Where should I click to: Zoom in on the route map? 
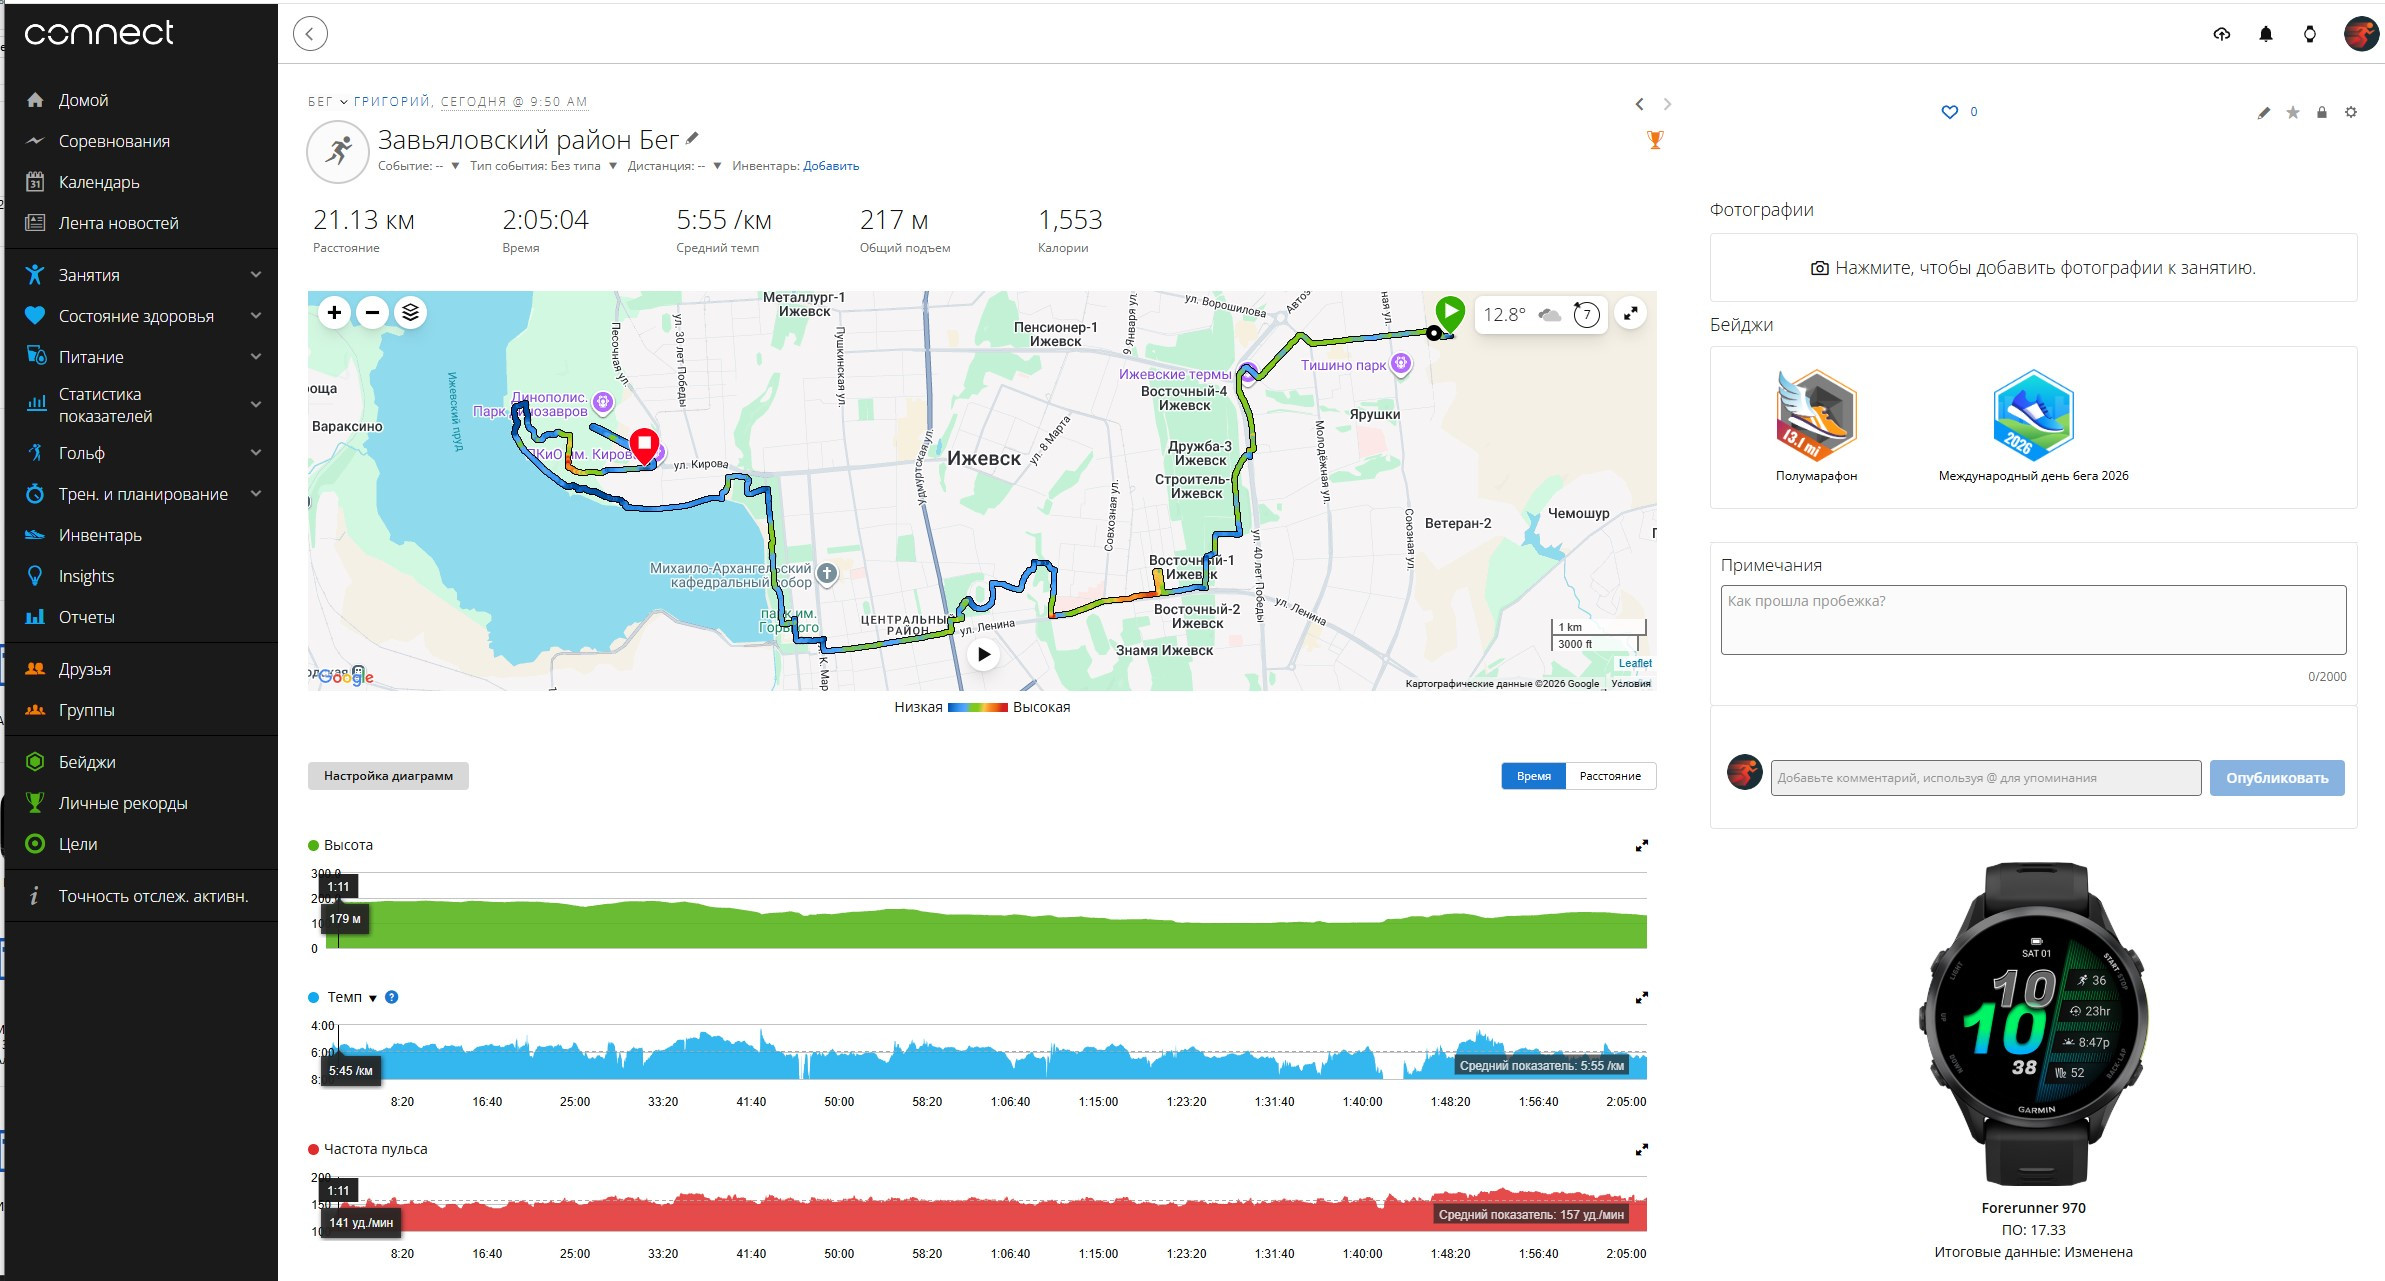pos(334,313)
